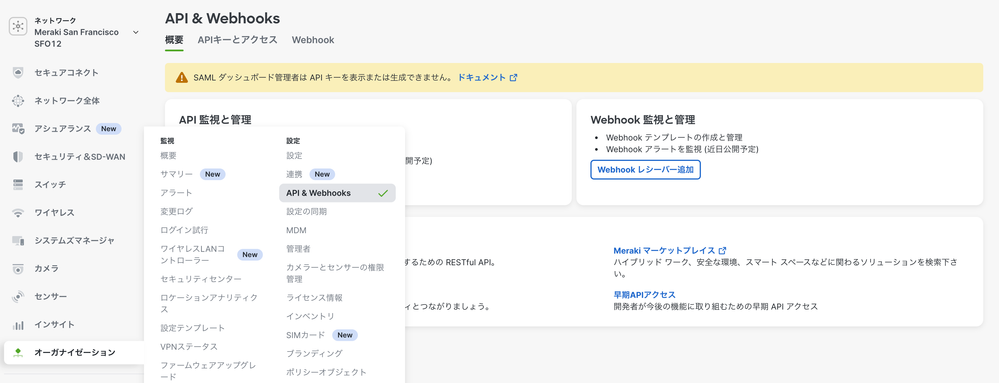The width and height of the screenshot is (999, 383).
Task: Select ログイン試行 in the flyout menu
Action: click(x=185, y=229)
